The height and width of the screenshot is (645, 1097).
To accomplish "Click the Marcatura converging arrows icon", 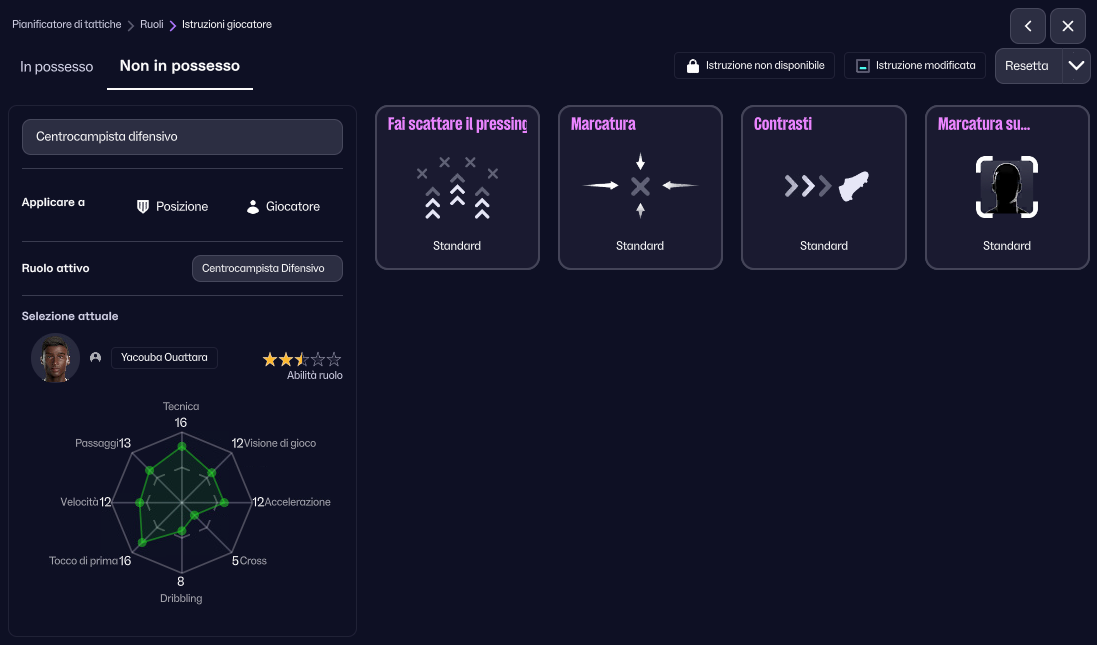I will [640, 186].
